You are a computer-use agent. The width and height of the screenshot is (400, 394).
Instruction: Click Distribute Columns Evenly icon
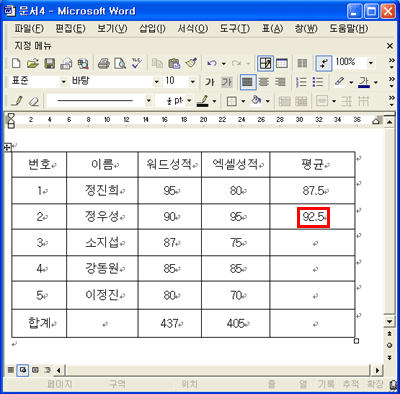pos(363,101)
